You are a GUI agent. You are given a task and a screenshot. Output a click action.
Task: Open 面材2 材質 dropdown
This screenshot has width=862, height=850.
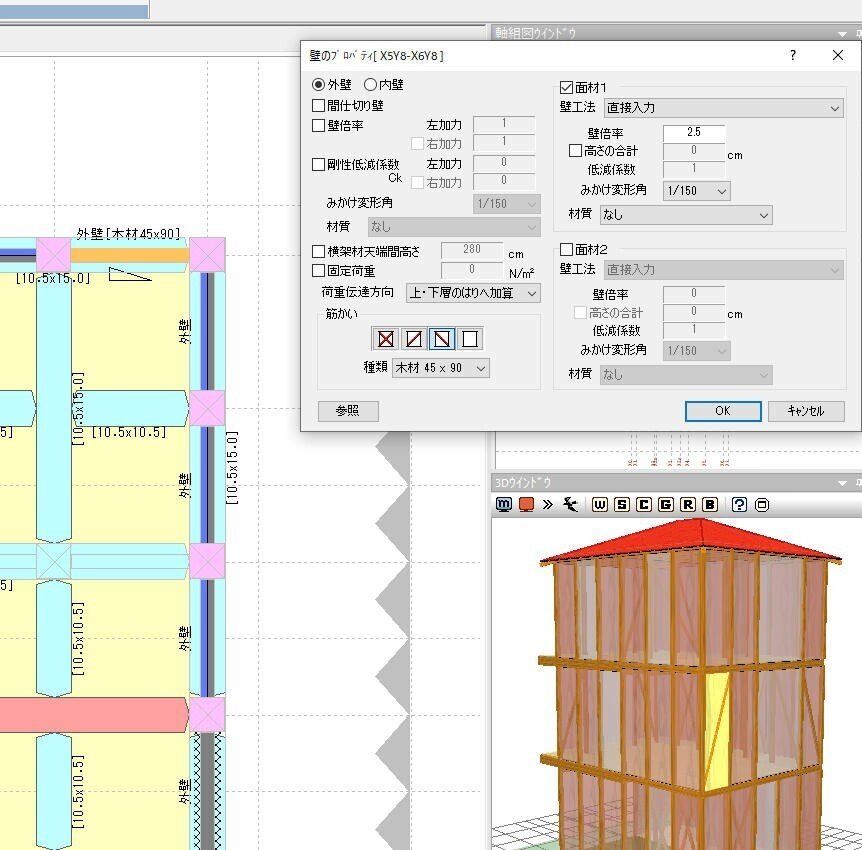click(686, 375)
